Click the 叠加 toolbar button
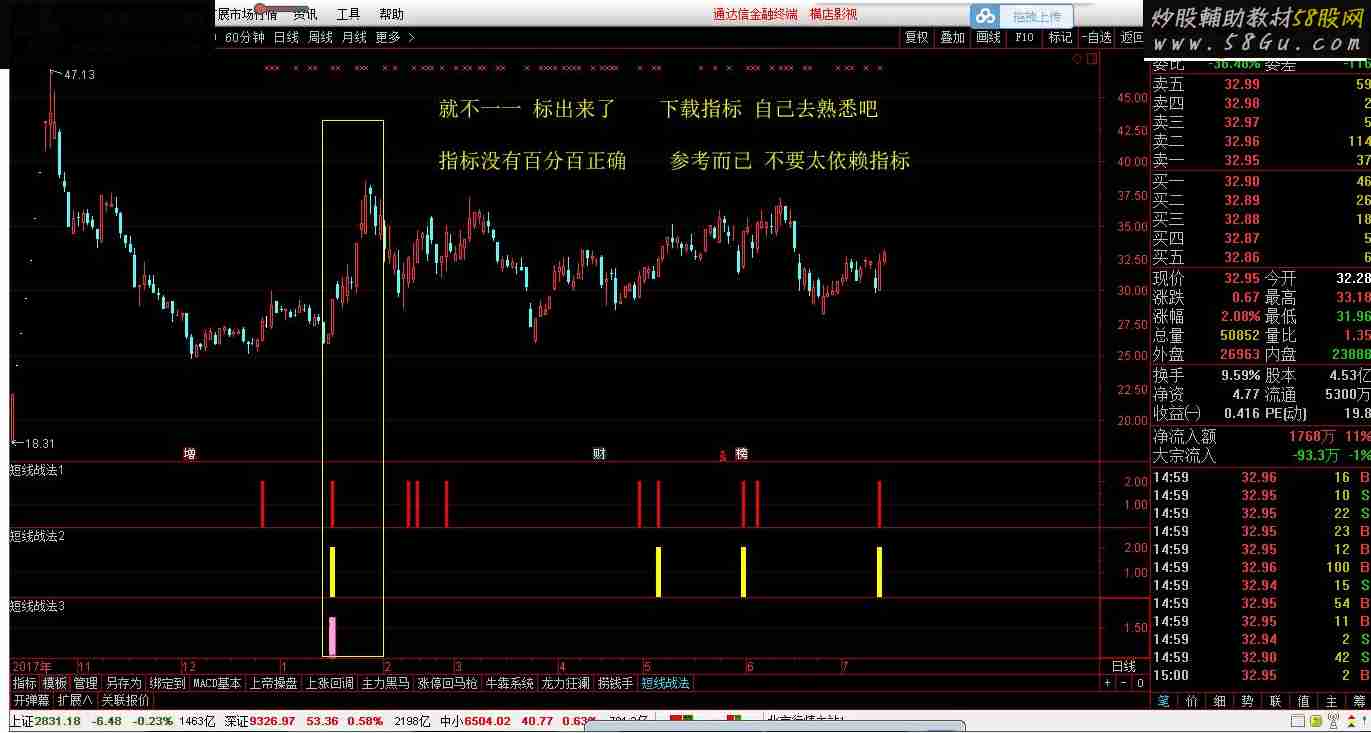 [x=952, y=37]
